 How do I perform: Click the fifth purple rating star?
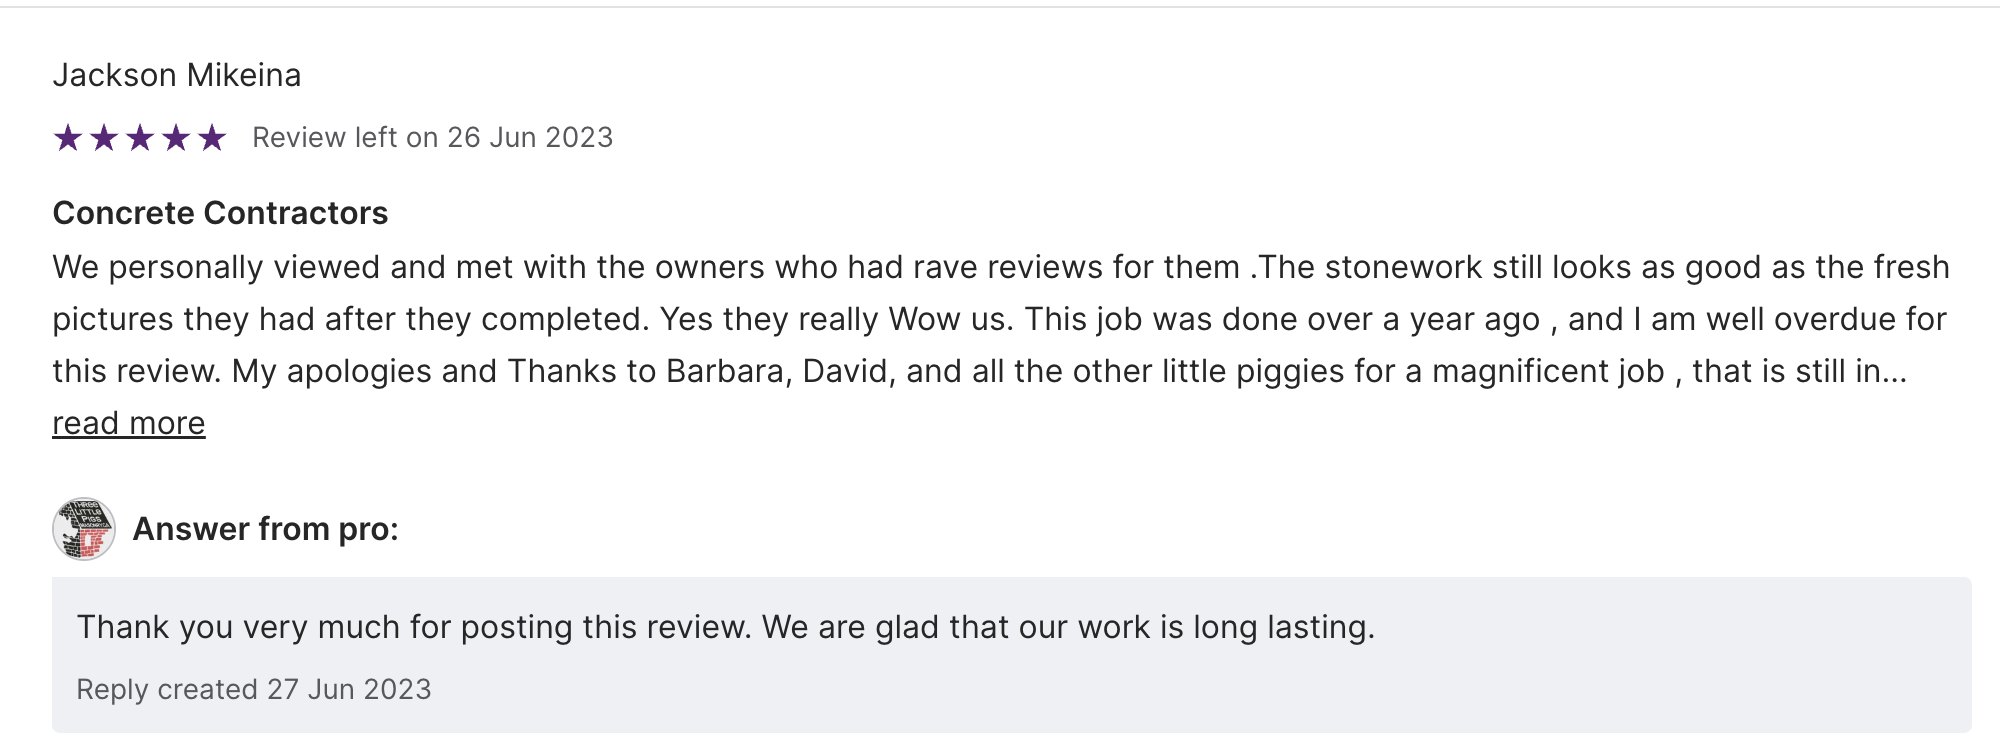point(212,138)
